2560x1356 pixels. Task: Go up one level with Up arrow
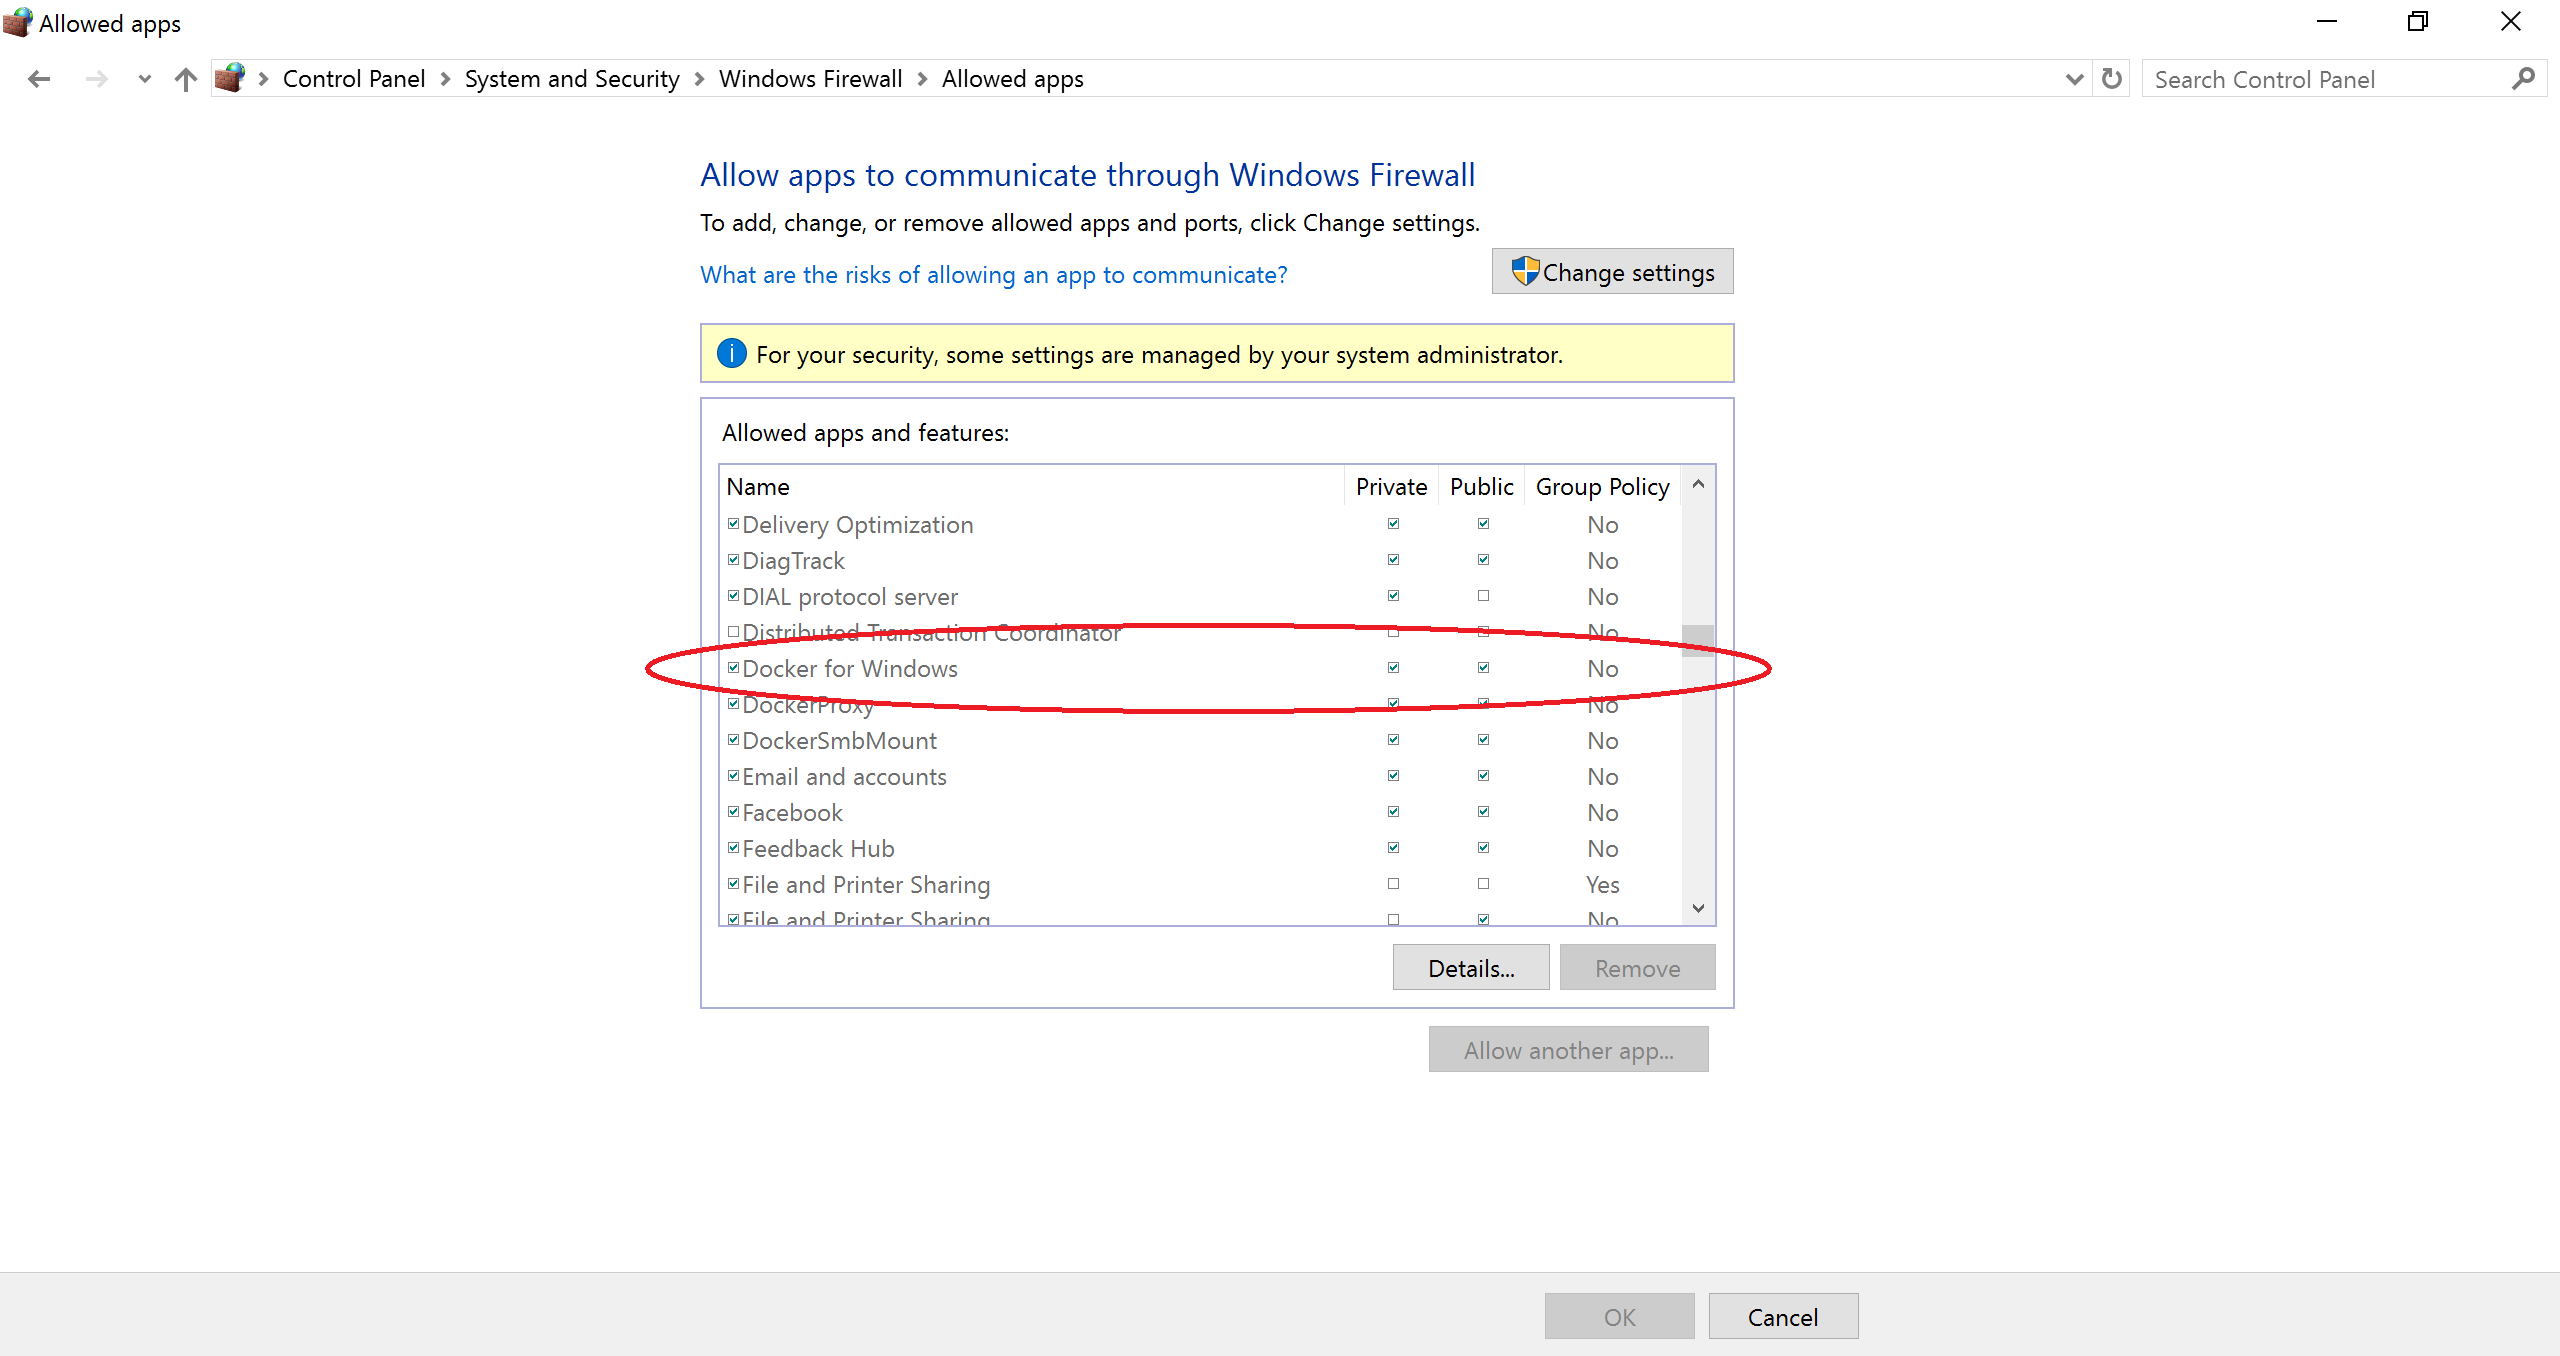click(185, 79)
